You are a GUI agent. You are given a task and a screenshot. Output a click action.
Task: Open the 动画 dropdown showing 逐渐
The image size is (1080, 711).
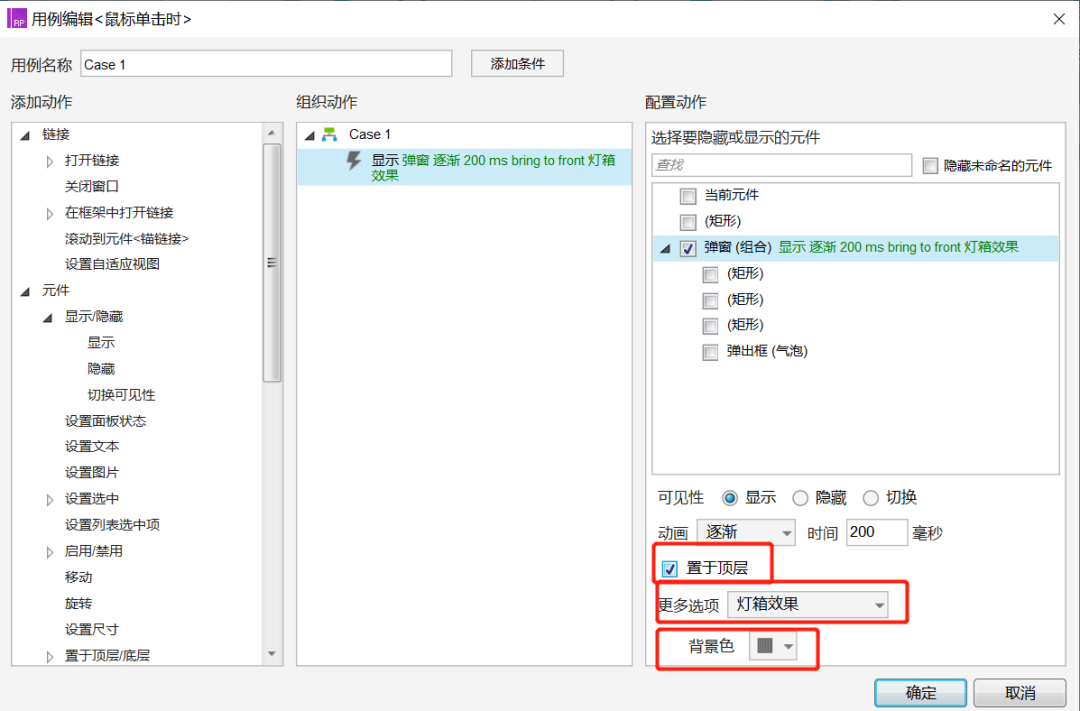point(746,533)
